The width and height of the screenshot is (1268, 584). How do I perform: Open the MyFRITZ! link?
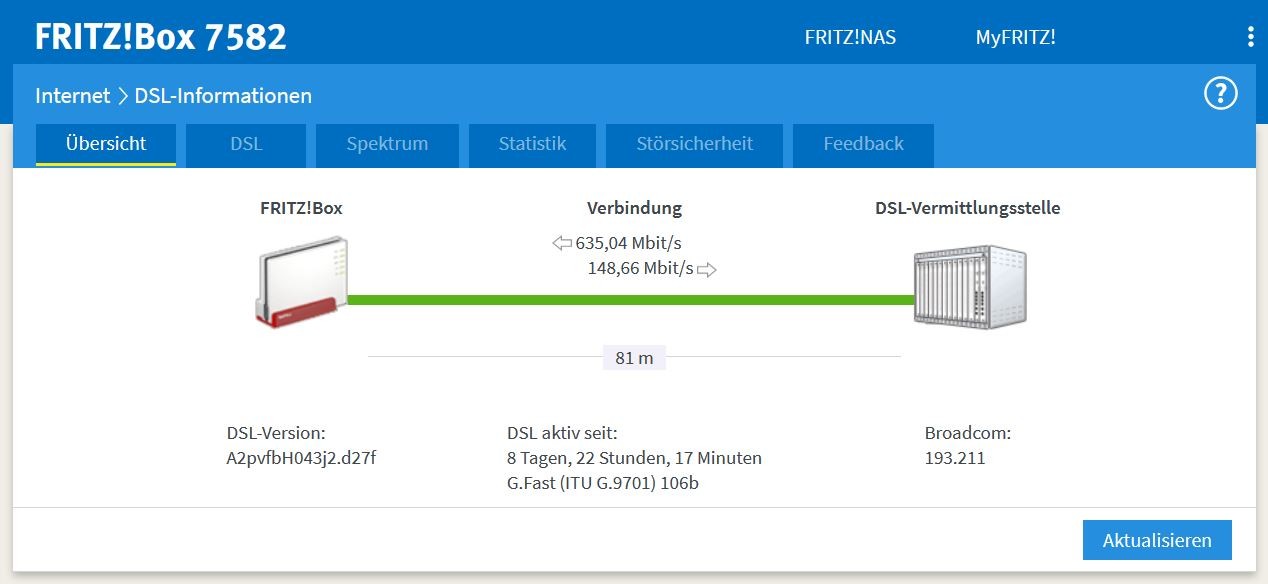click(x=1015, y=37)
